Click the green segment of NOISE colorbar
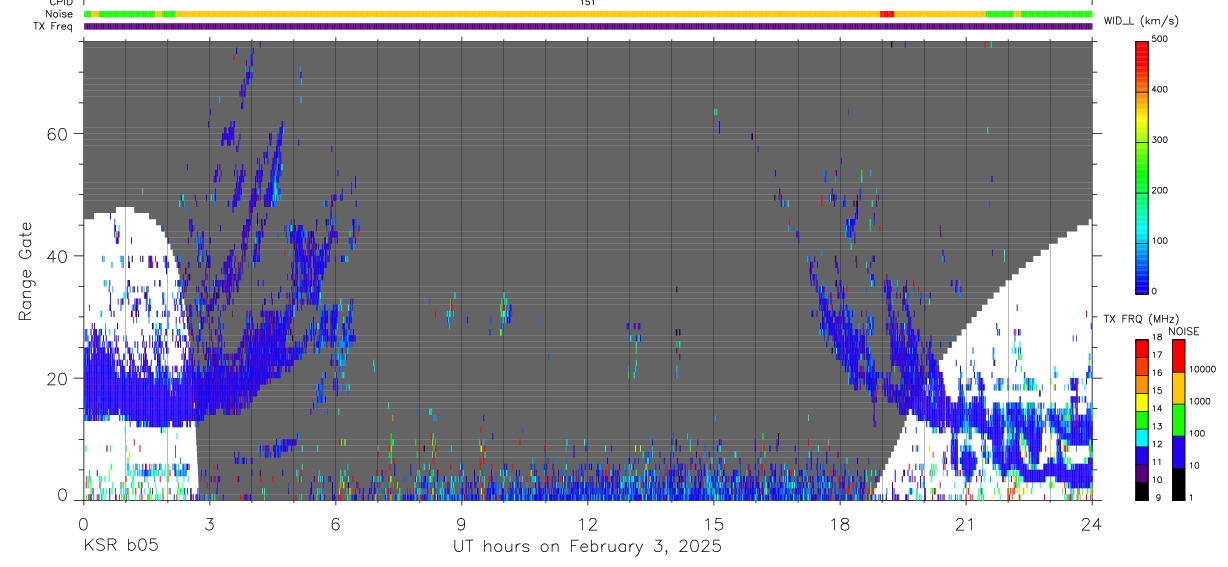 click(1178, 419)
